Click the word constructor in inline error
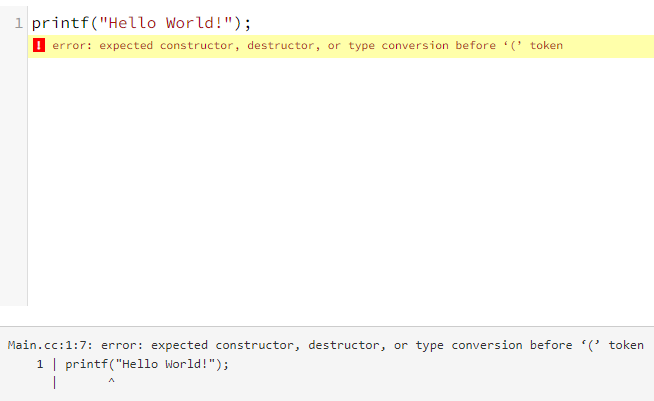 [x=199, y=45]
